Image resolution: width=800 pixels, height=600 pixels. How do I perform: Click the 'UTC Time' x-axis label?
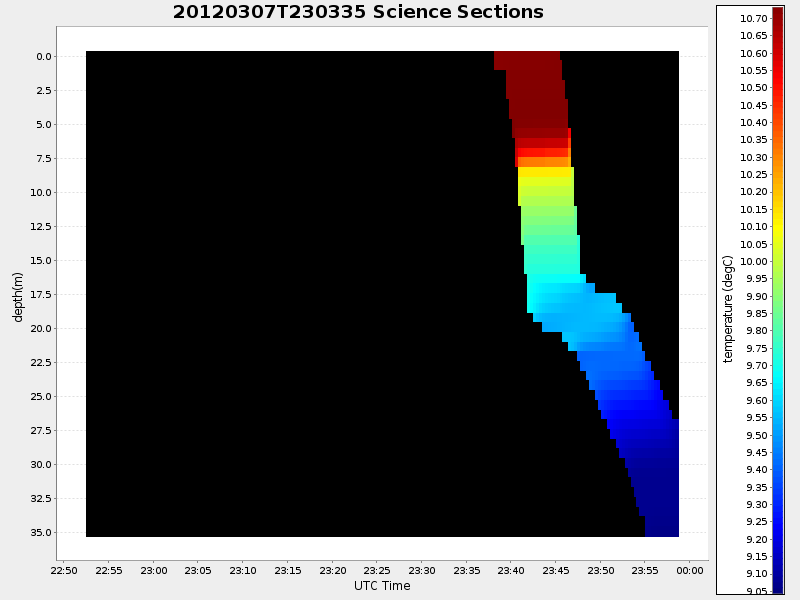[x=382, y=586]
